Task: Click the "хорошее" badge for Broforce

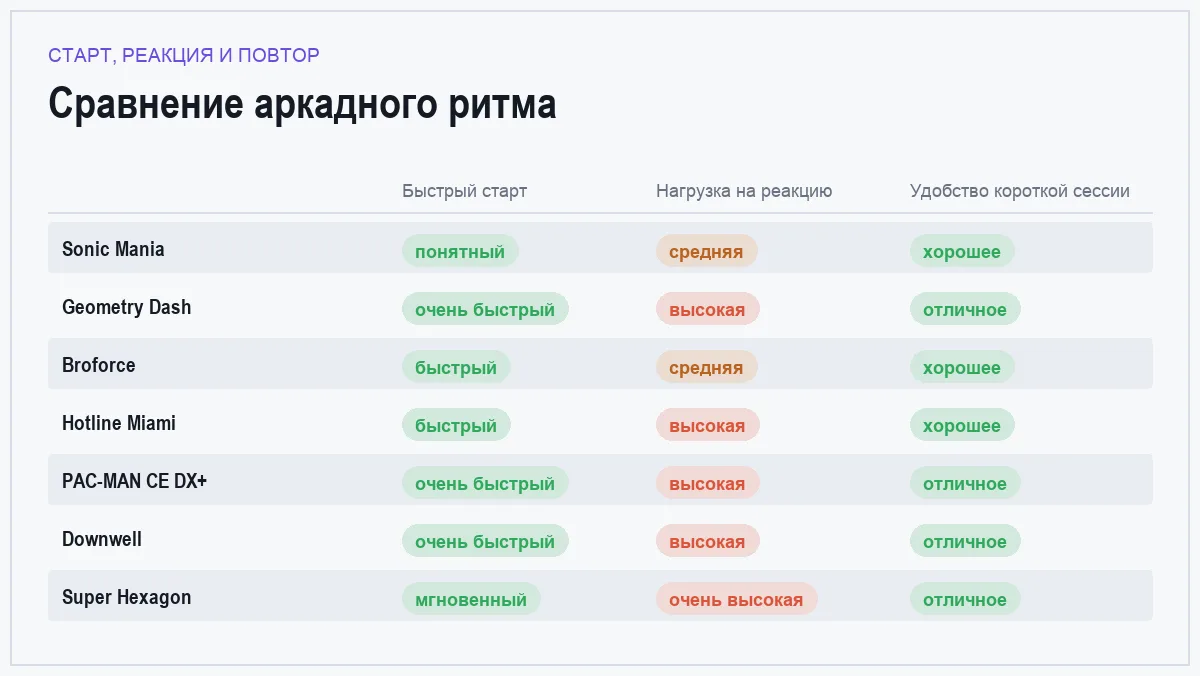Action: pyautogui.click(x=962, y=367)
